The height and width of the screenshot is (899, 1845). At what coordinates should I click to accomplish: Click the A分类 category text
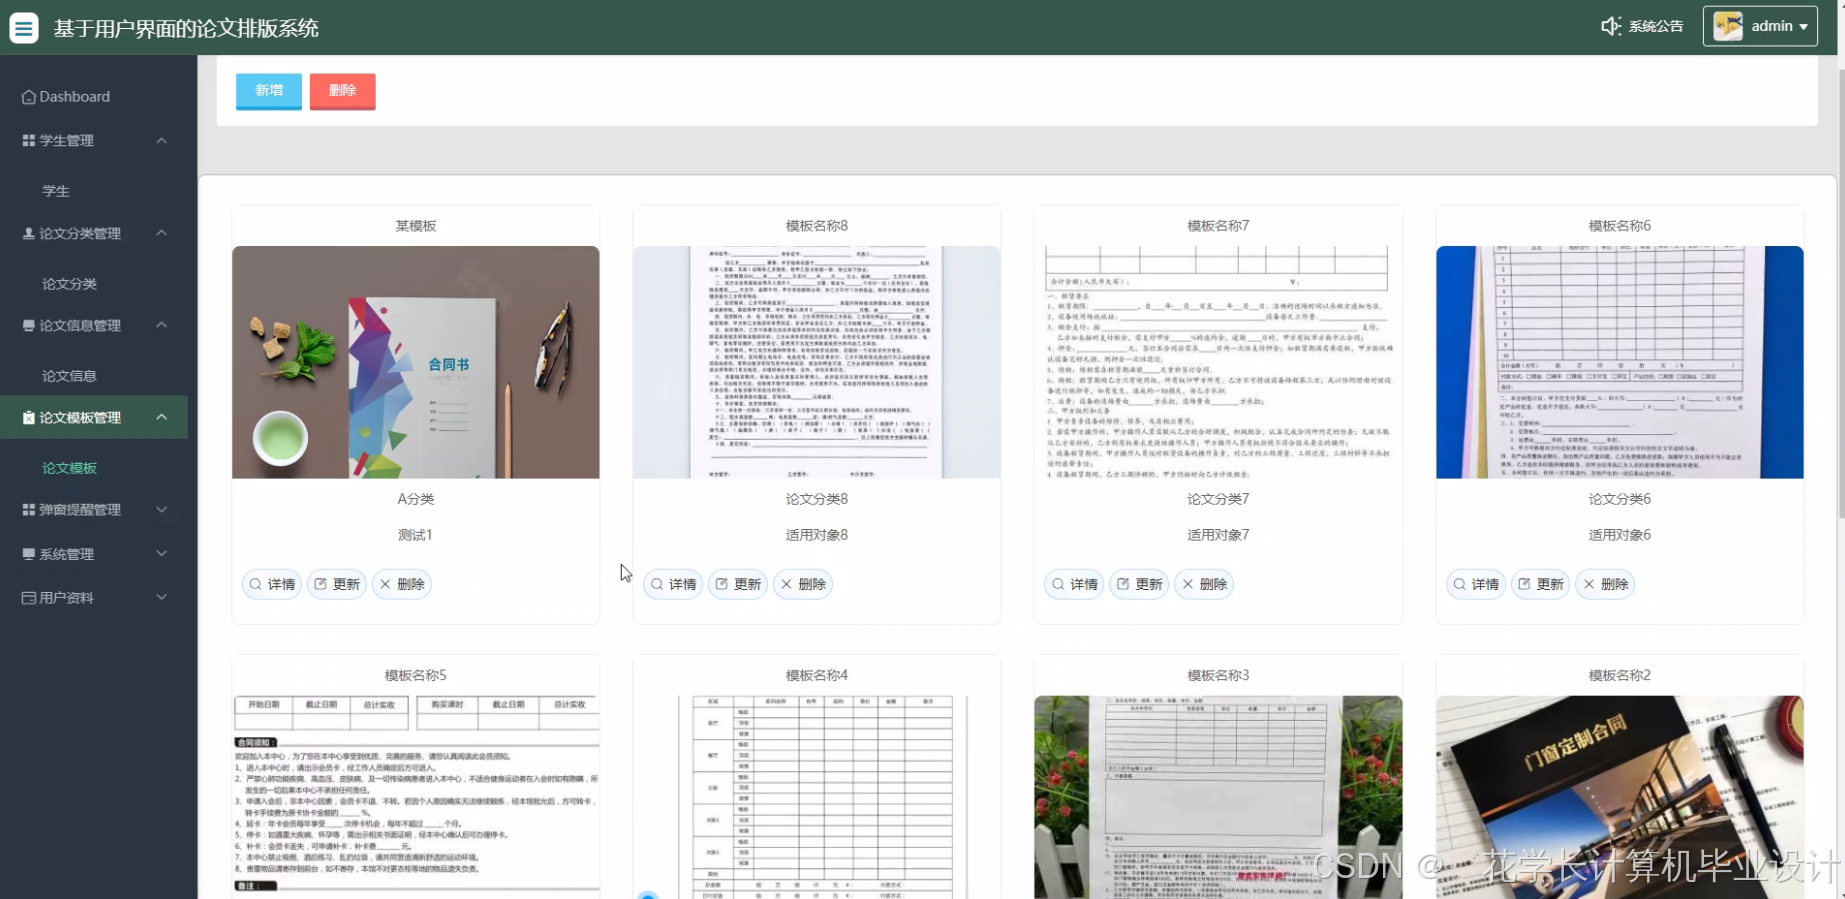[x=416, y=499]
